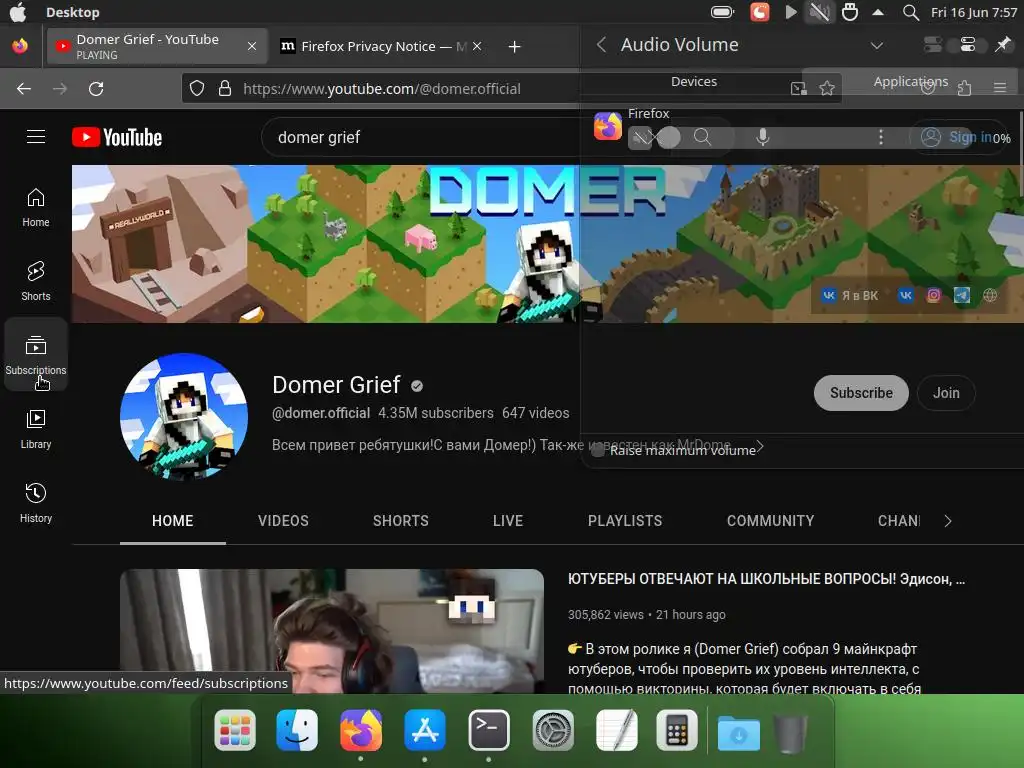Select the channel HOME tab

[172, 521]
